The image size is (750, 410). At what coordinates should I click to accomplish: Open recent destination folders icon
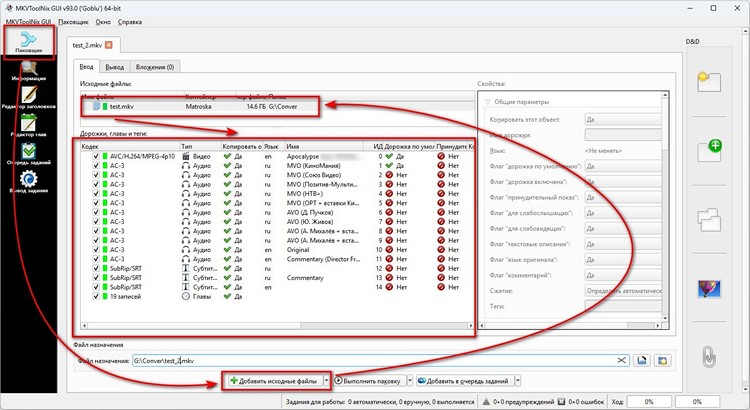tap(662, 361)
